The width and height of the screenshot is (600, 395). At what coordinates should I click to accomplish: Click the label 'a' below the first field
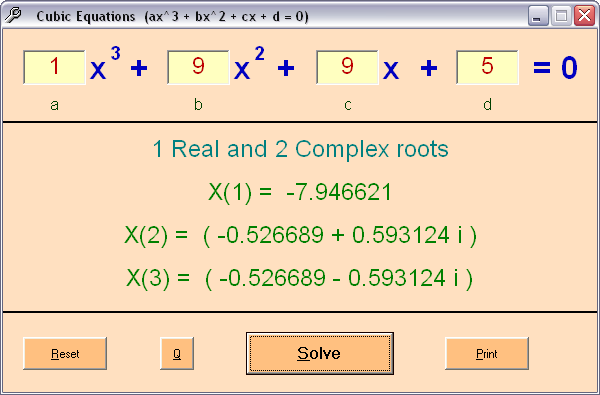pos(54,105)
